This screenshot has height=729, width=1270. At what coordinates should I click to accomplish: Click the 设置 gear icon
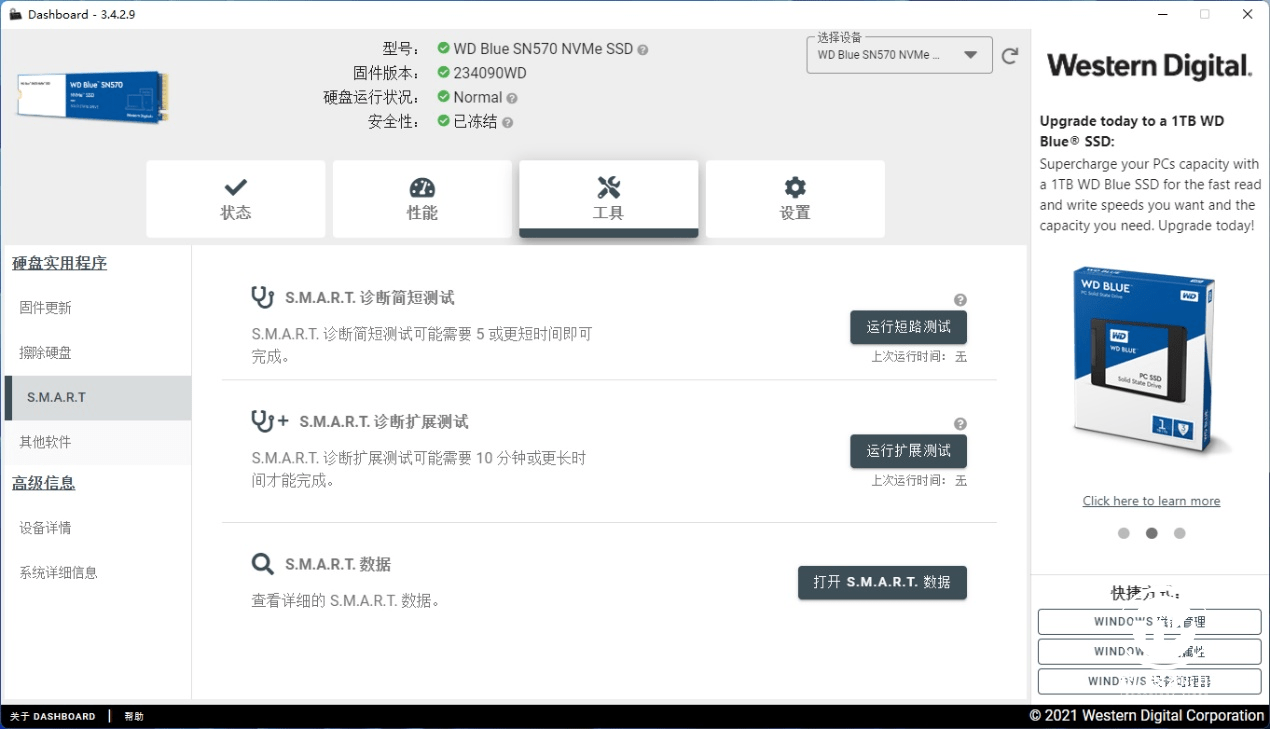click(x=795, y=186)
